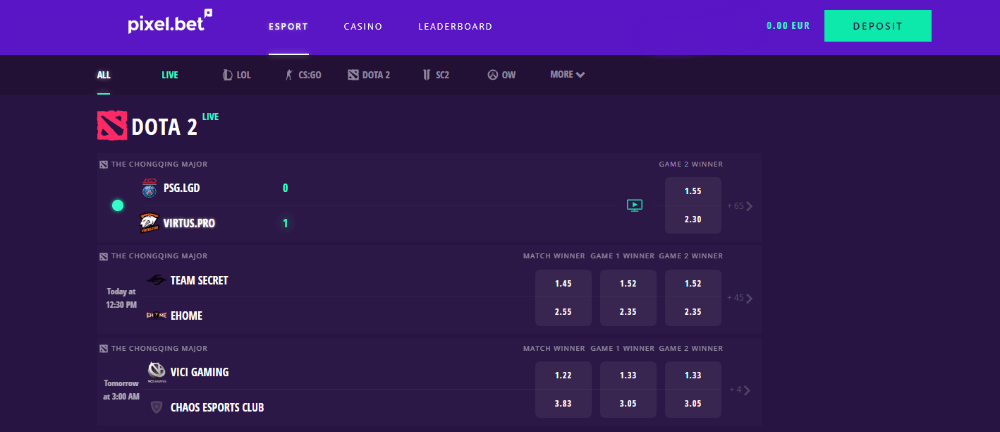Bet EHOME match winner at 2.55
Image resolution: width=1000 pixels, height=432 pixels.
[x=563, y=312]
